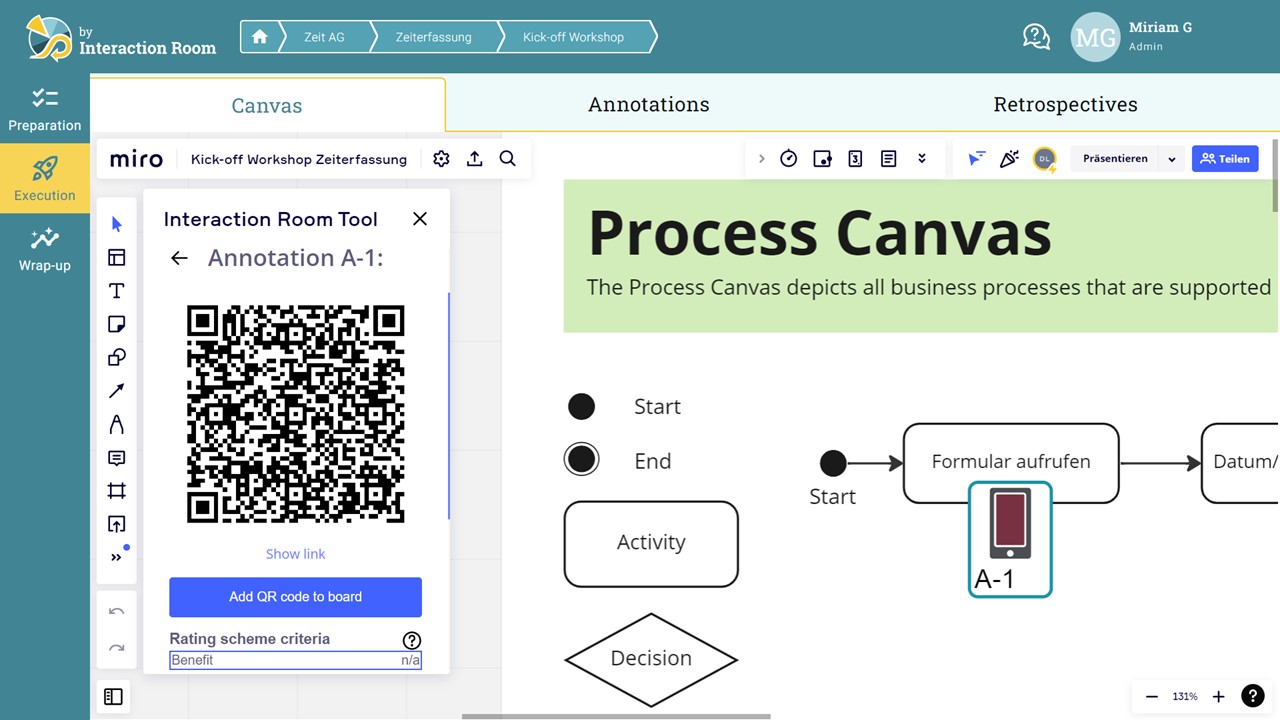The image size is (1280, 720).
Task: Select the A-1 phone annotation on canvas
Action: point(1010,539)
